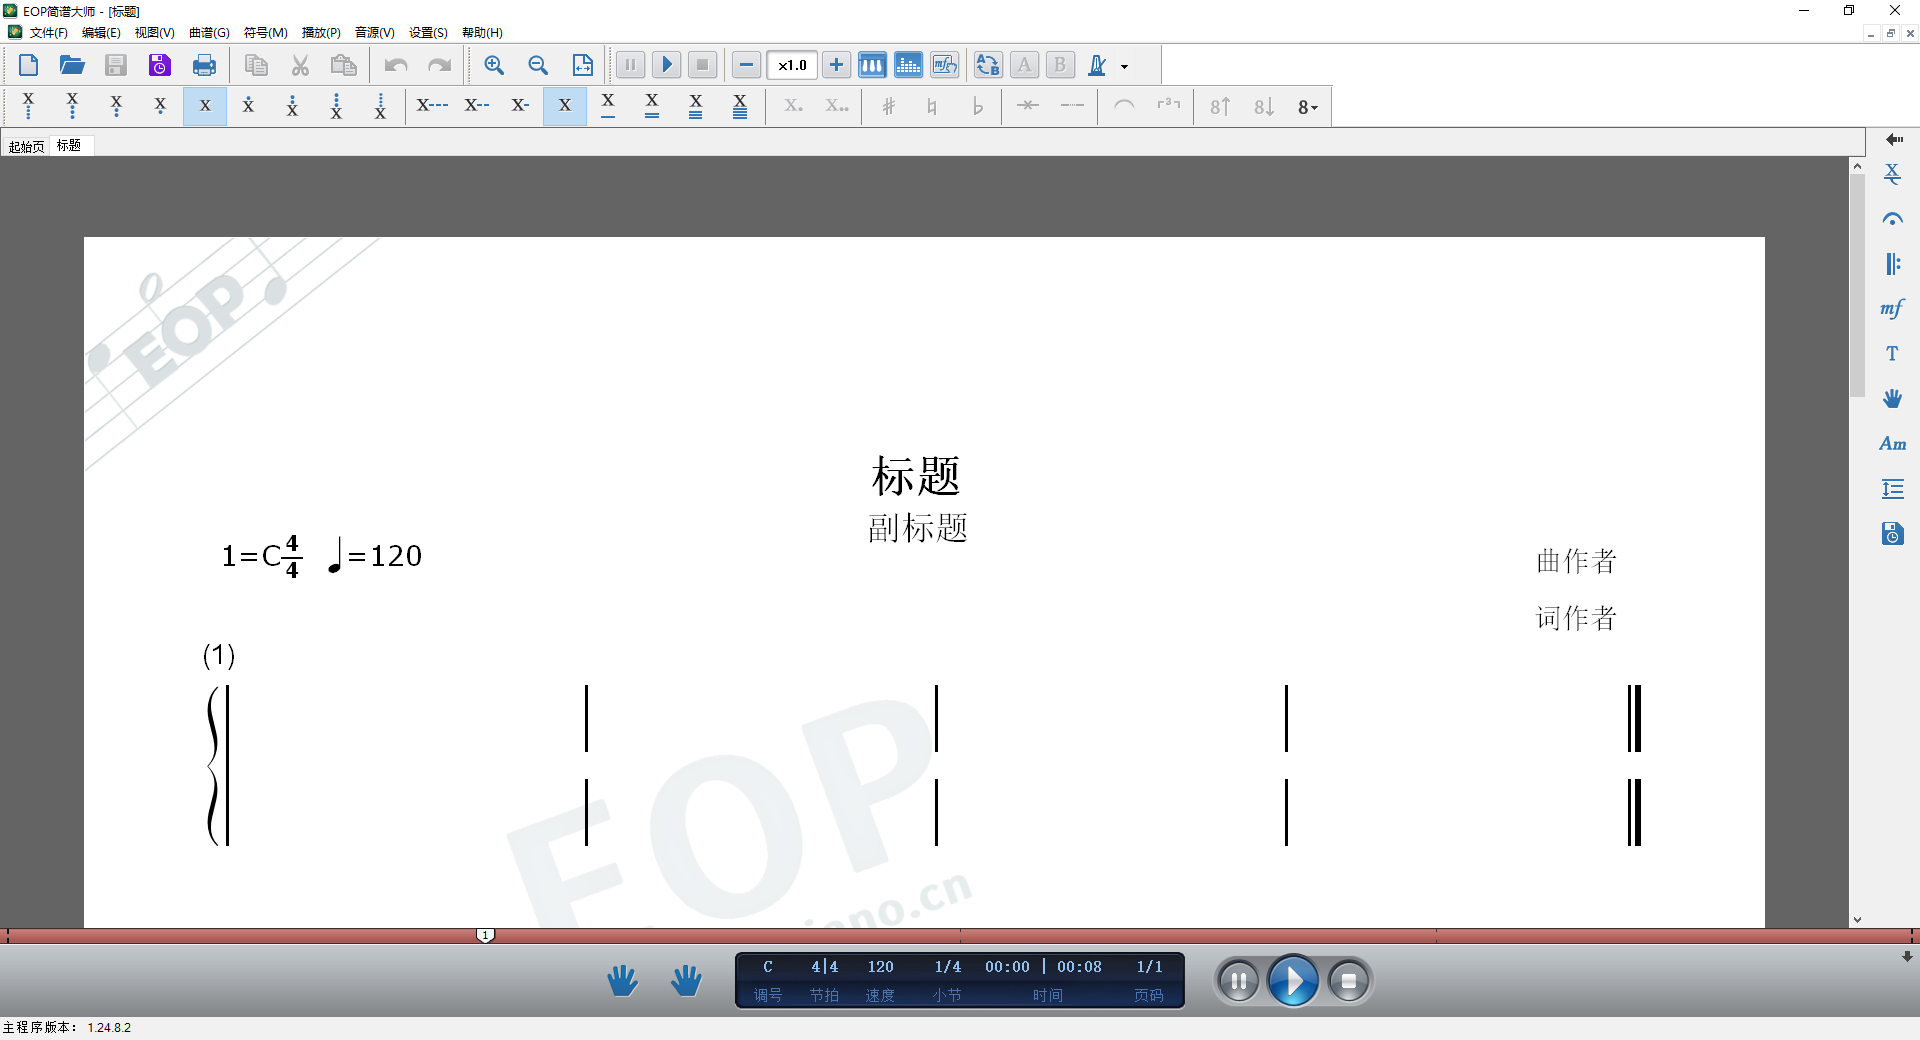The image size is (1920, 1040).
Task: Switch to the 起始页 tab
Action: 26,145
